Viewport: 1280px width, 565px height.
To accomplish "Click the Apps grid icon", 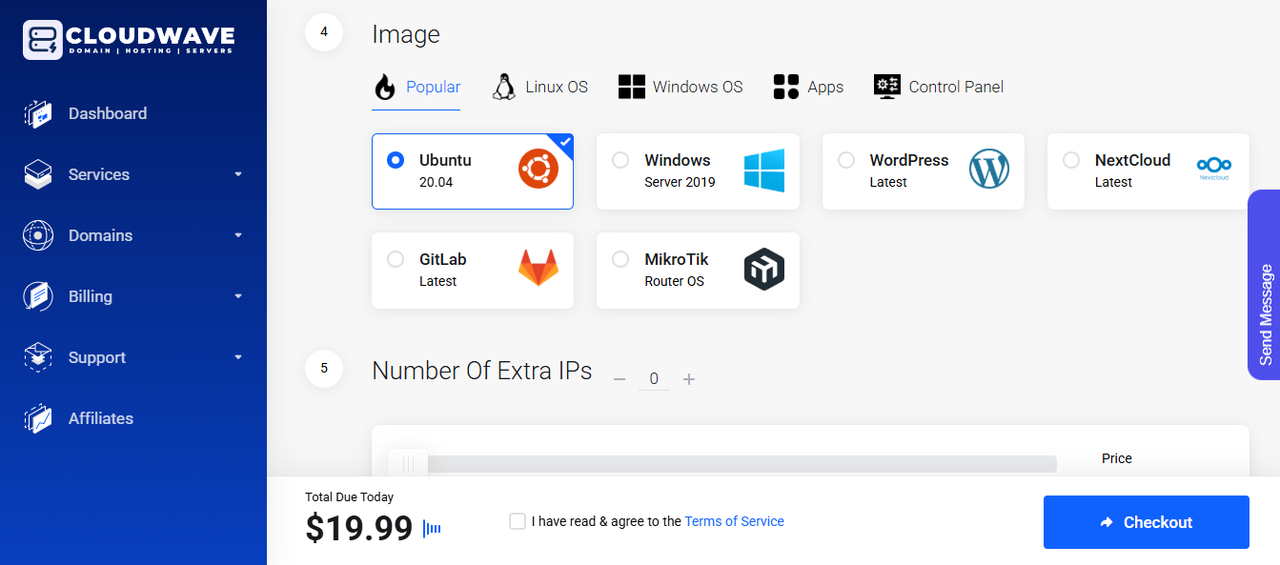I will tap(786, 87).
